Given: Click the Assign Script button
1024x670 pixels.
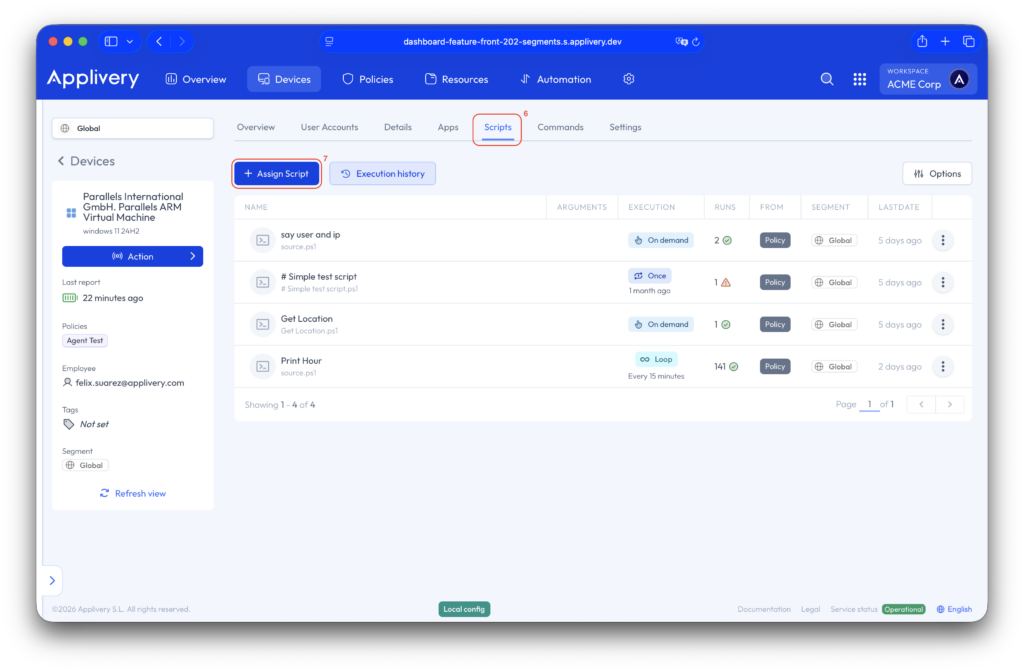Looking at the screenshot, I should (276, 173).
